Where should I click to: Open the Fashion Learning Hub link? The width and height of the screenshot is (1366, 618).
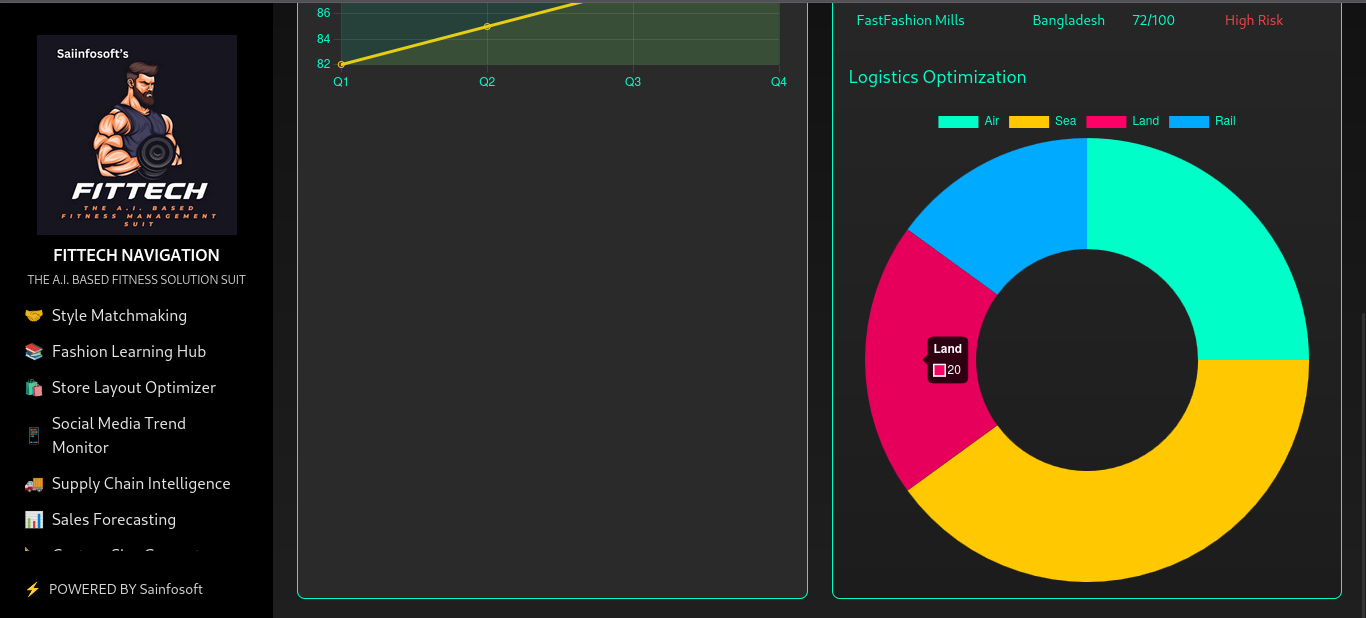click(129, 352)
